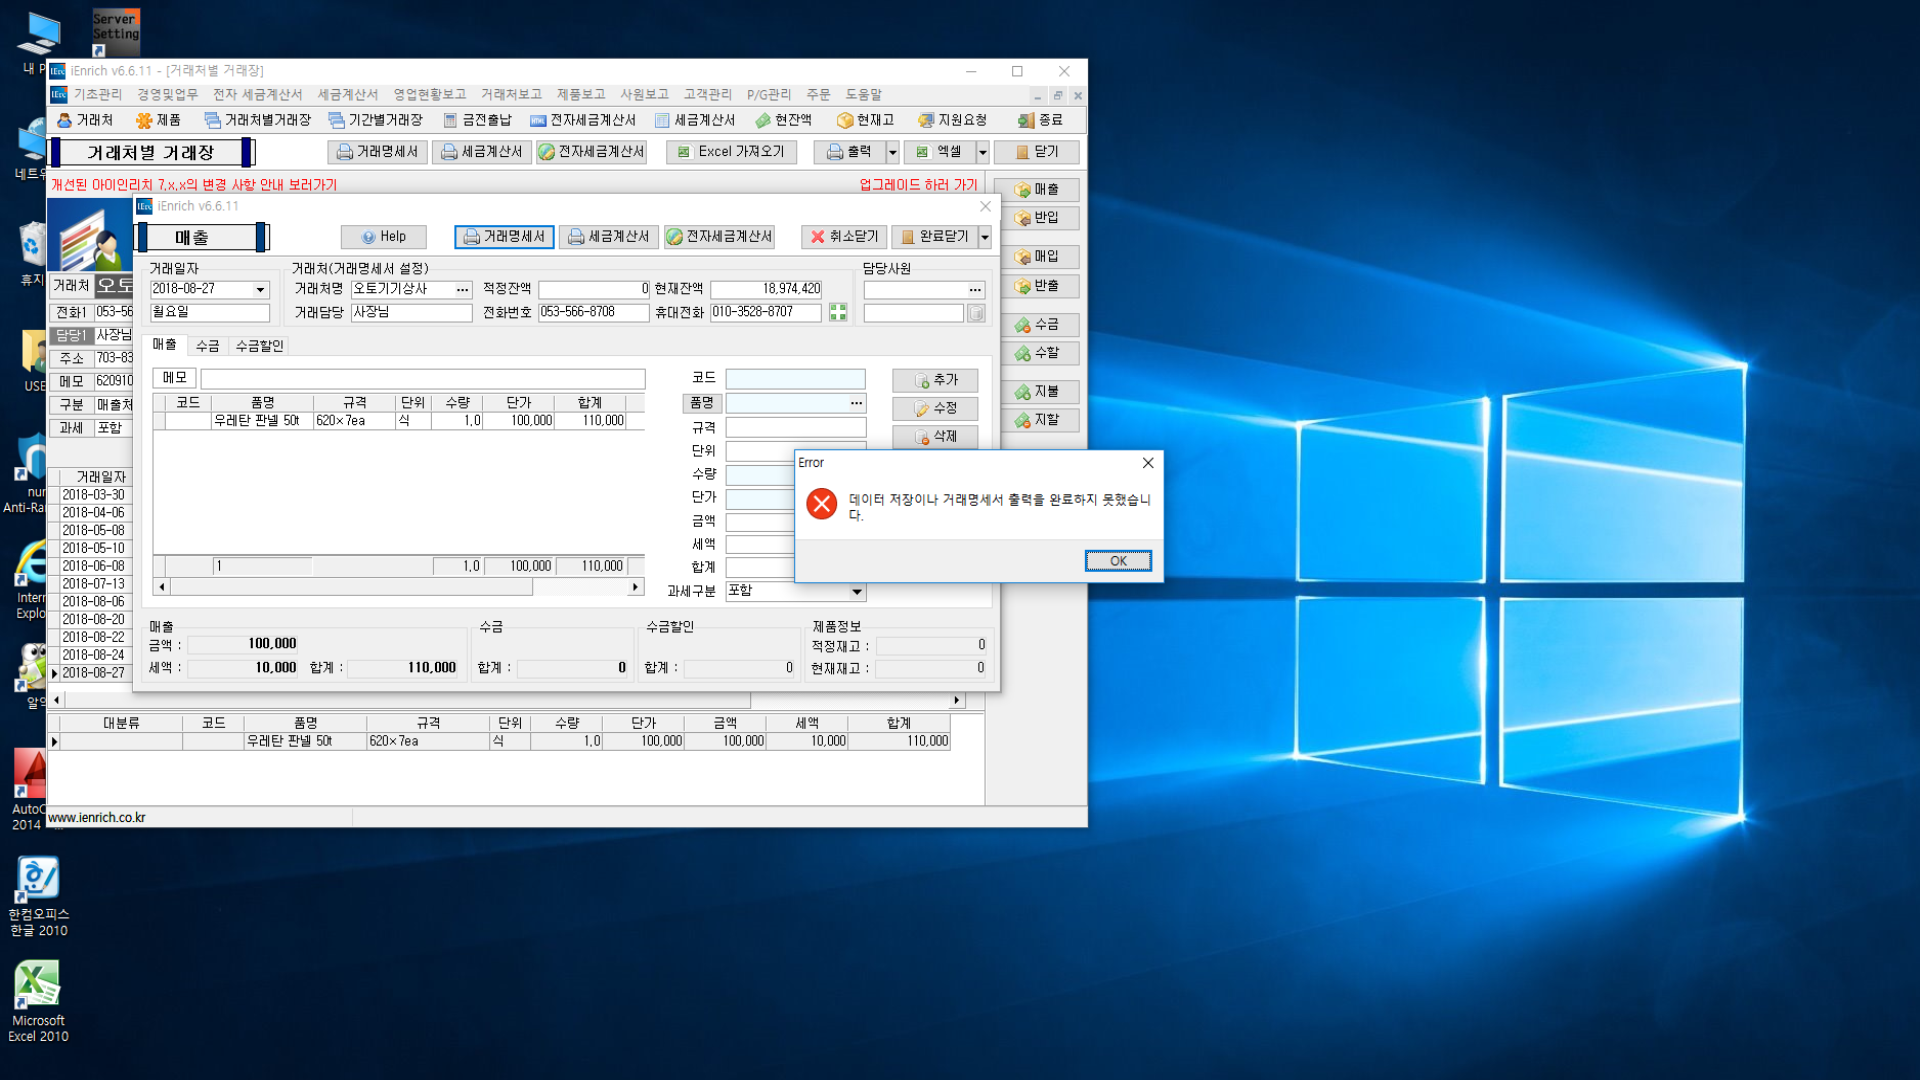Screen dimensions: 1920x1080
Task: Expand the 과세구분 combo box
Action: click(857, 592)
